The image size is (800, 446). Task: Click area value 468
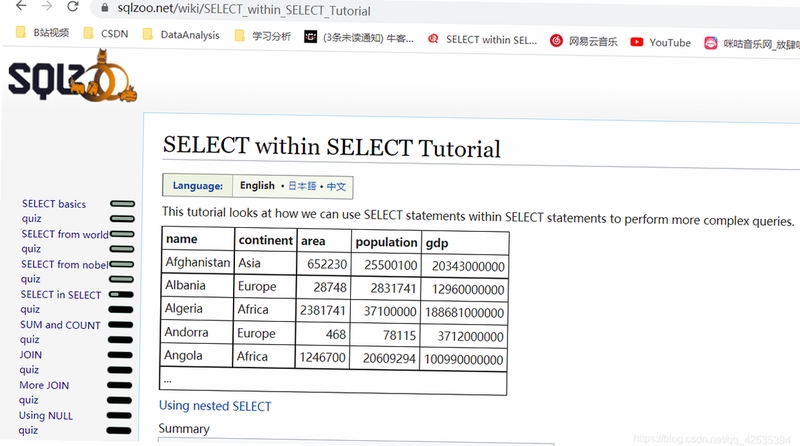pyautogui.click(x=336, y=335)
